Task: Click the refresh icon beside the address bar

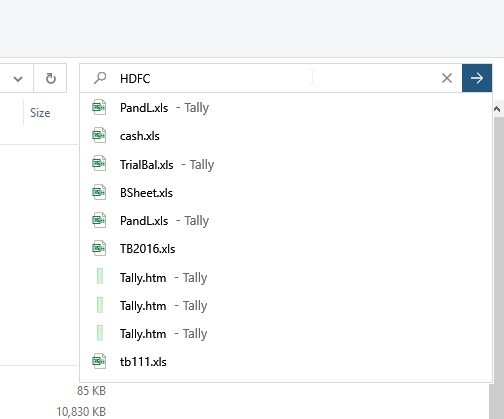Action: click(x=50, y=79)
